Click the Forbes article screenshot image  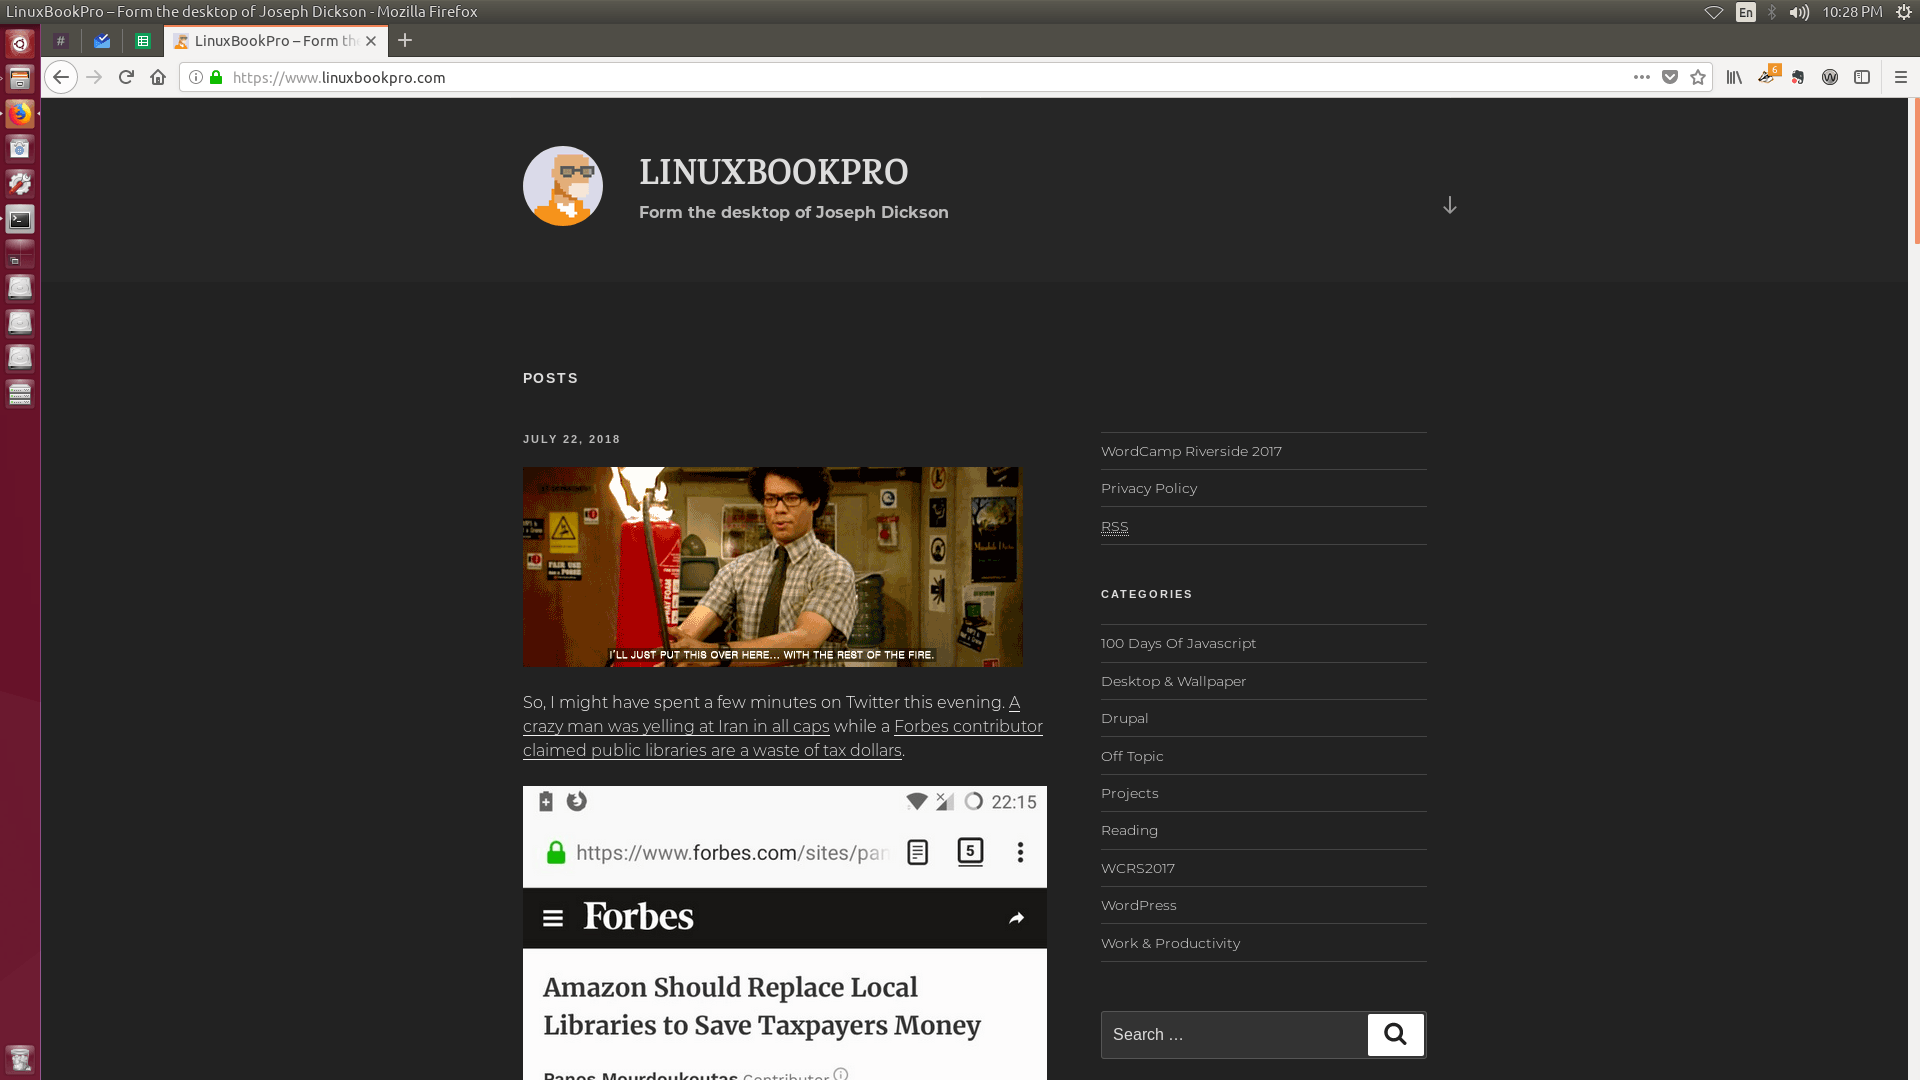(x=785, y=933)
